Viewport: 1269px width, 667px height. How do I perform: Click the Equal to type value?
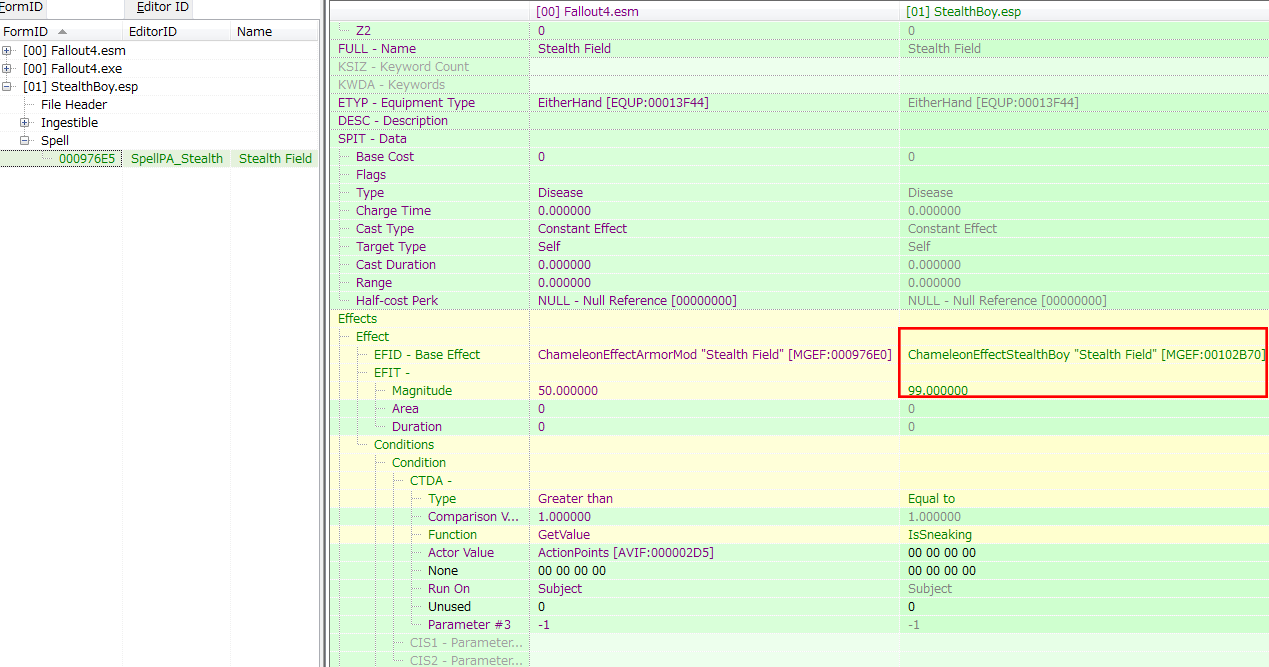tap(931, 498)
